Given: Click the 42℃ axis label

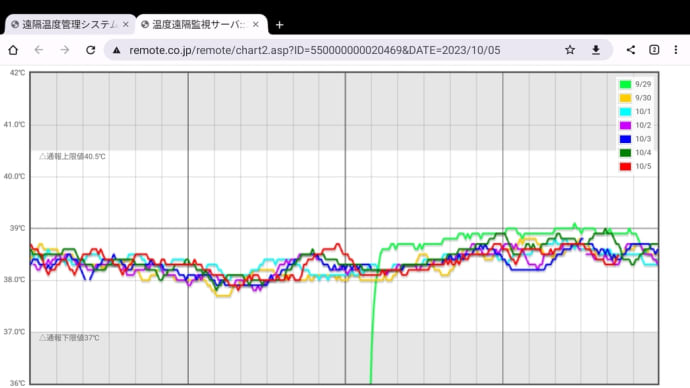Looking at the screenshot, I should pyautogui.click(x=17, y=73).
